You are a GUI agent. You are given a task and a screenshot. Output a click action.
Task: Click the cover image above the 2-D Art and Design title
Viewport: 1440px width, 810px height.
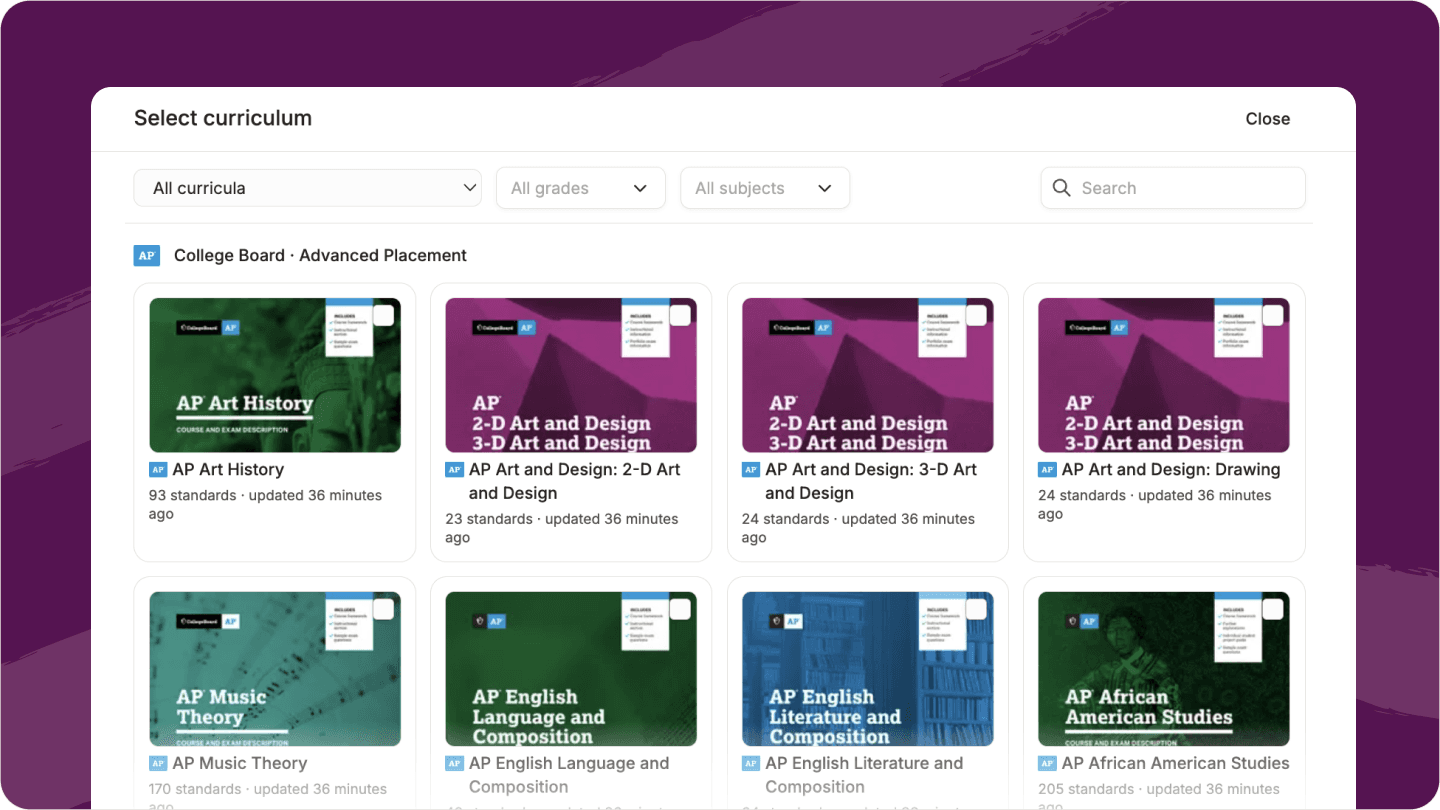click(571, 375)
